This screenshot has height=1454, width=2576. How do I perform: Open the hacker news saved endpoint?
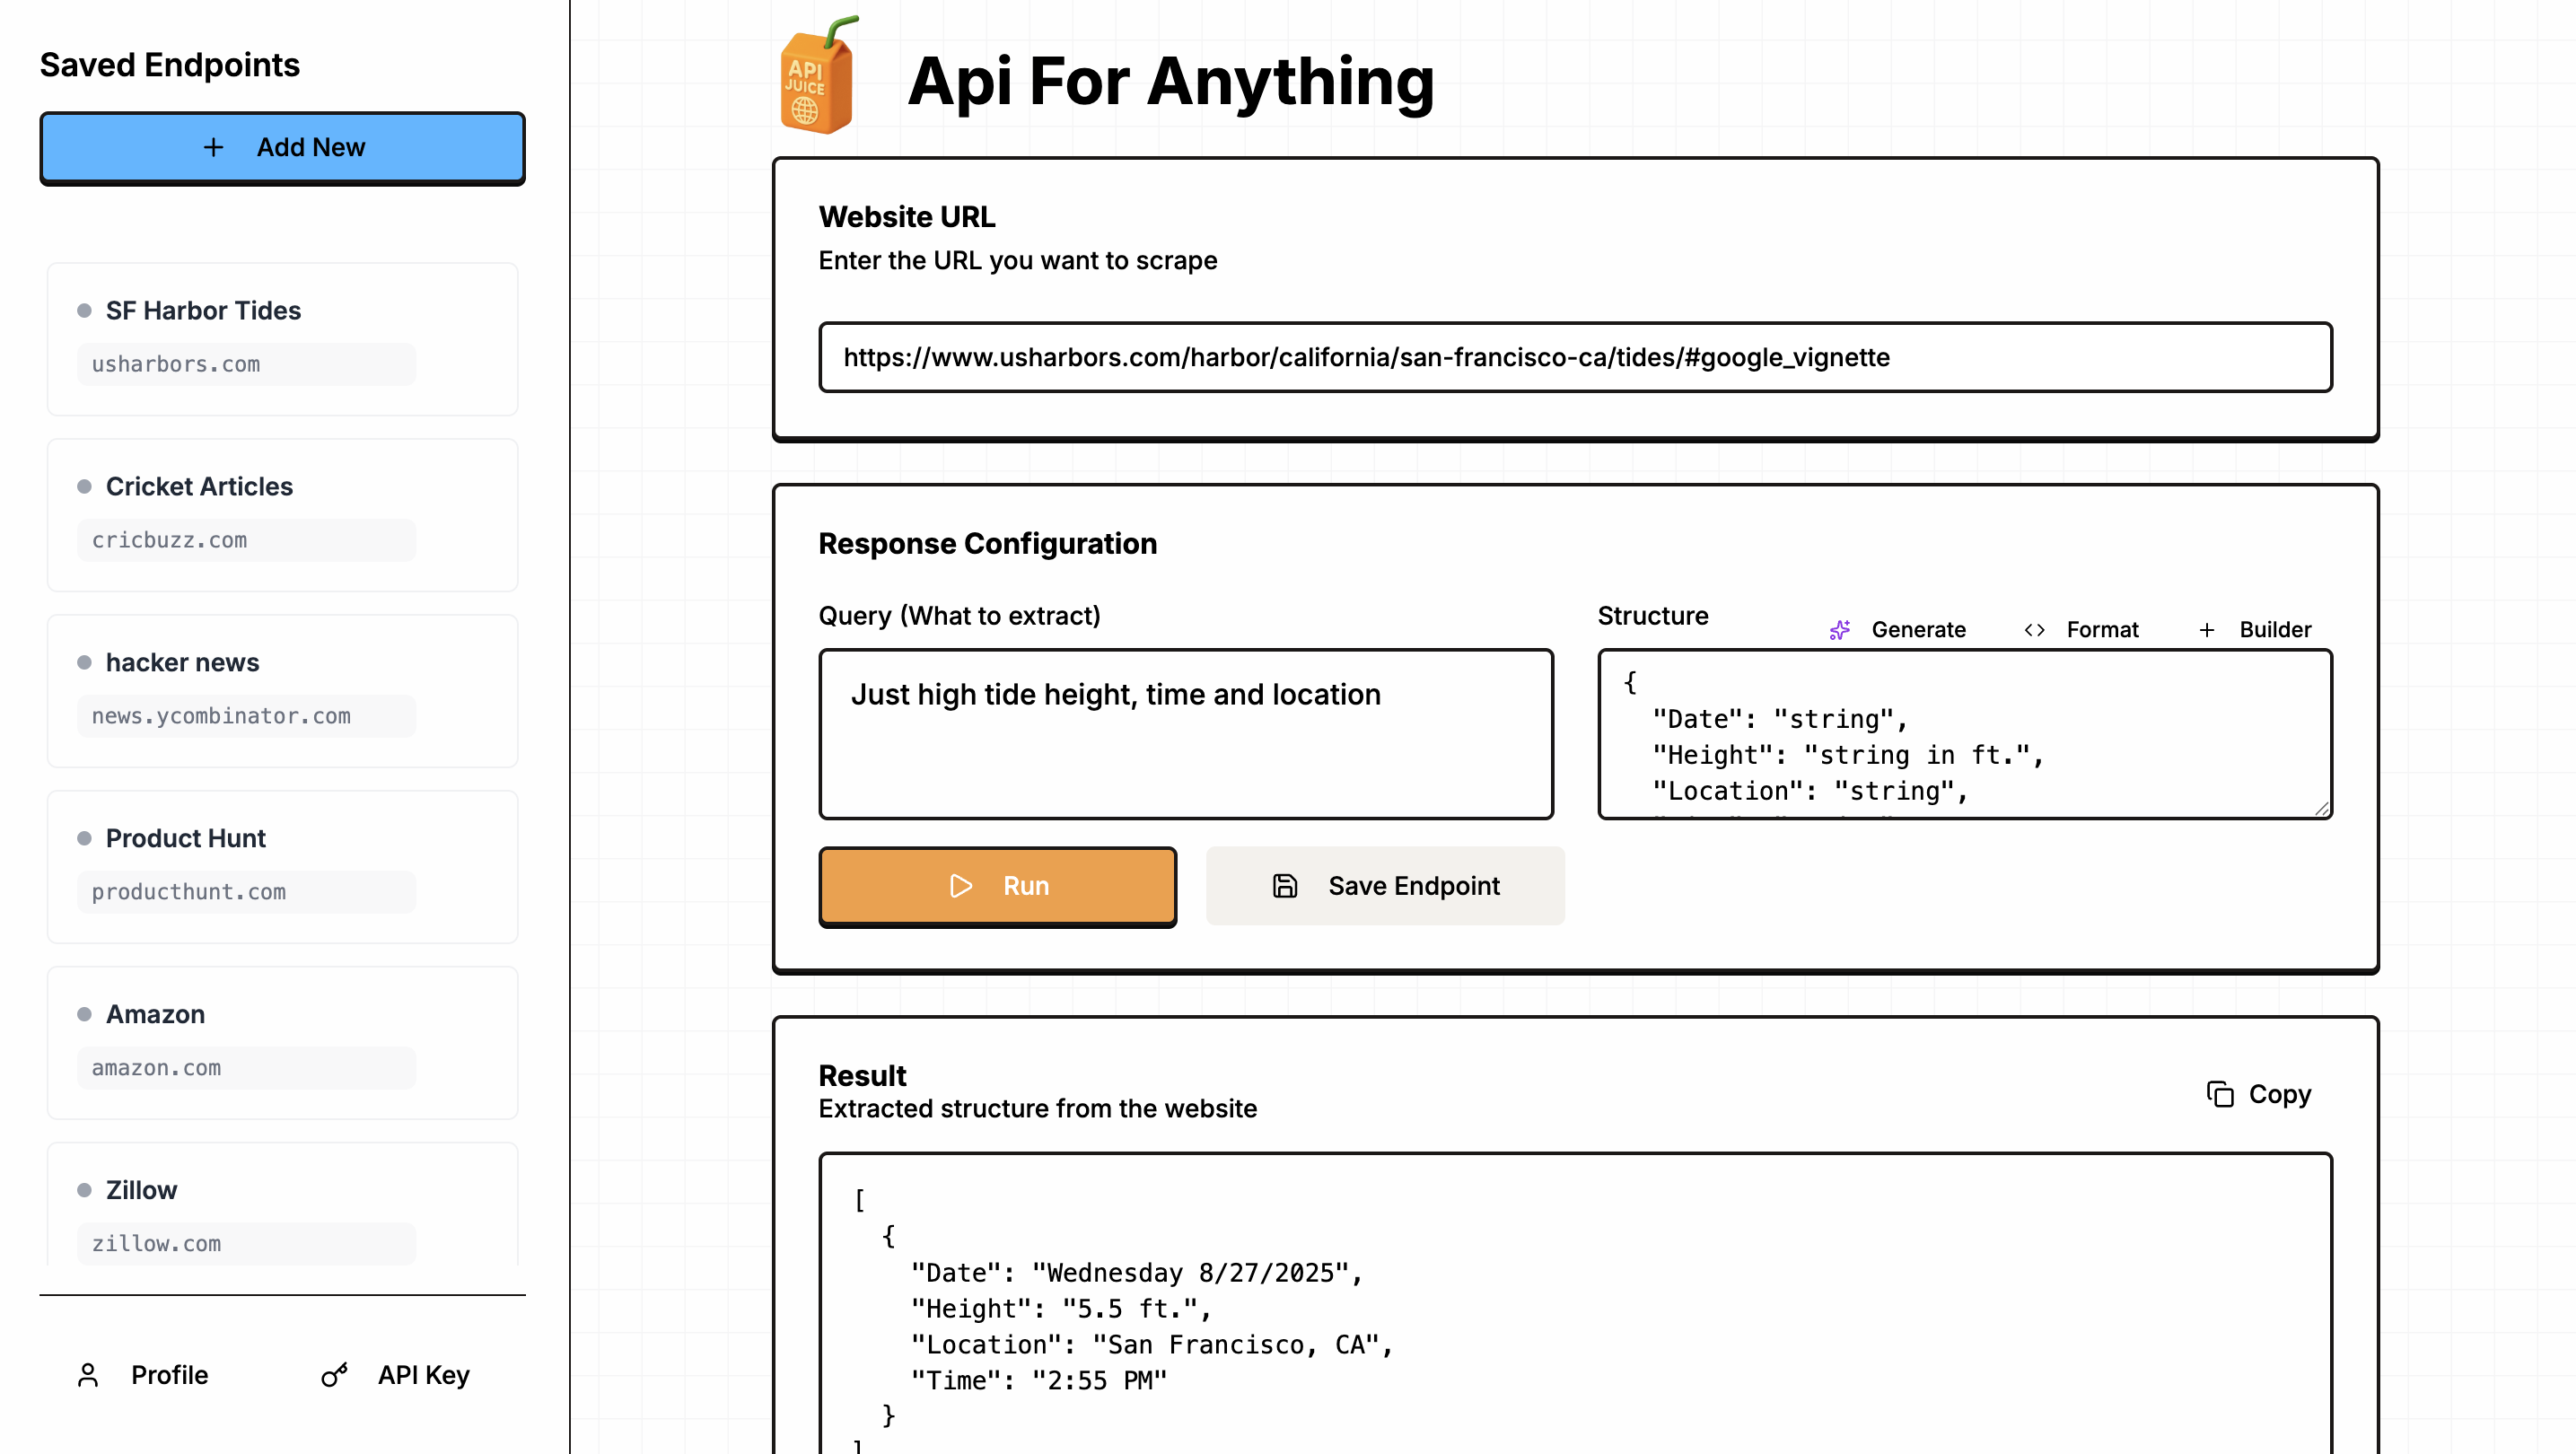282,690
